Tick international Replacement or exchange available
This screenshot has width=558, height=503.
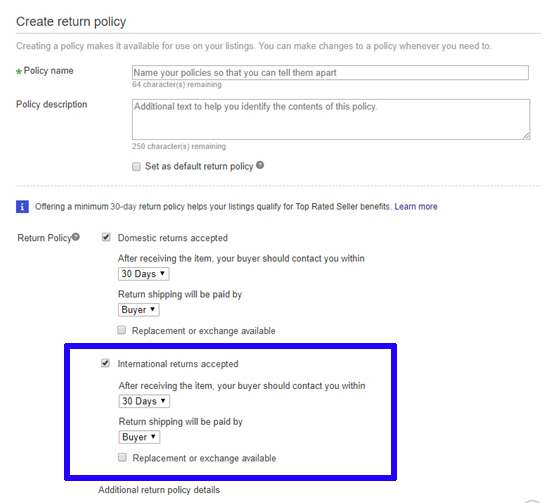coord(122,457)
